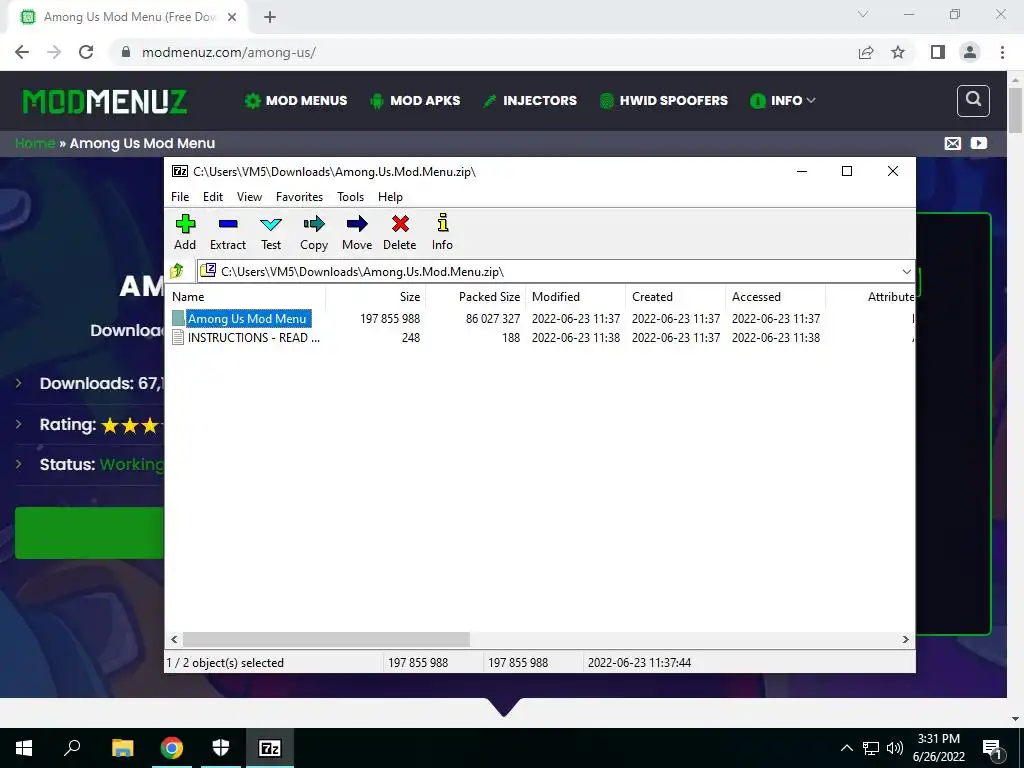Click the Home breadcrumb link
Image resolution: width=1024 pixels, height=768 pixels.
(x=35, y=144)
